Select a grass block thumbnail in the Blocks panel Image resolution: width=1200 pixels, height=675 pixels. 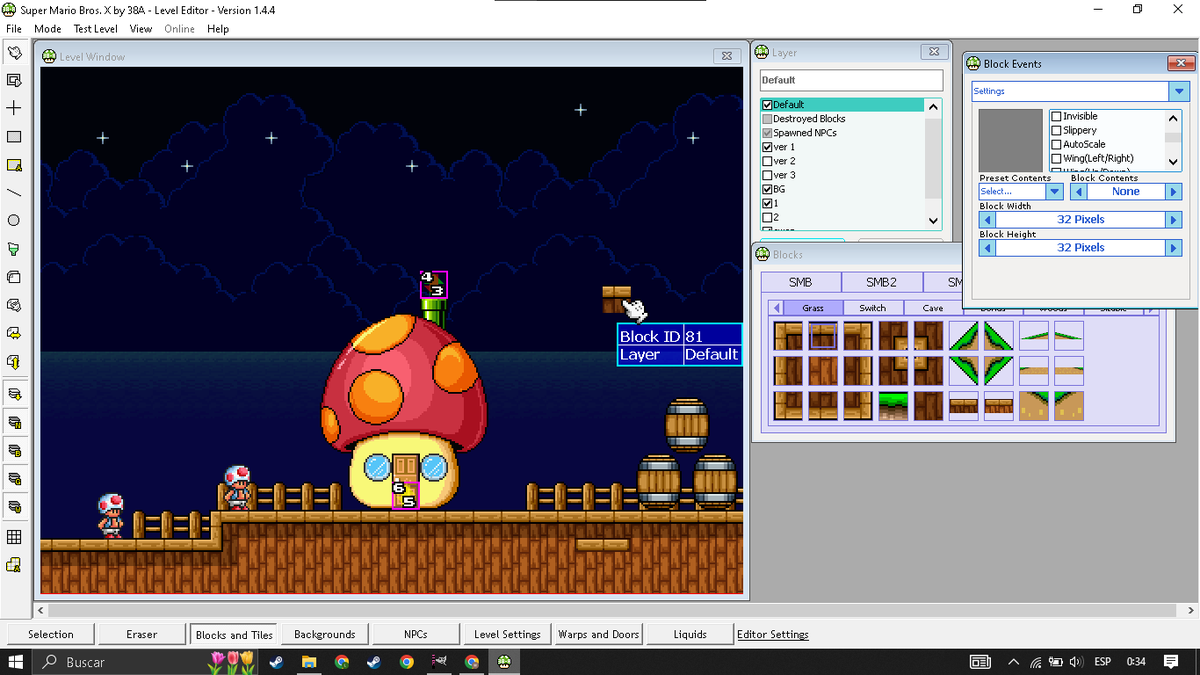click(x=787, y=335)
